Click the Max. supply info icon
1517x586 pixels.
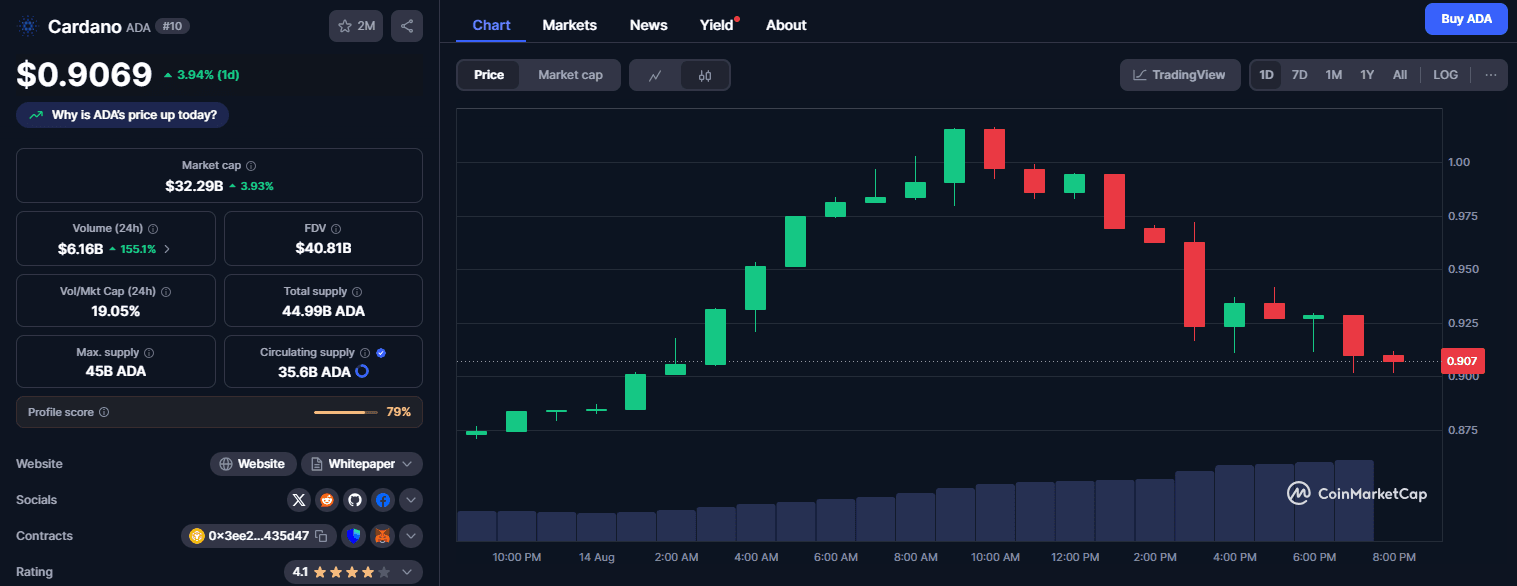(149, 353)
